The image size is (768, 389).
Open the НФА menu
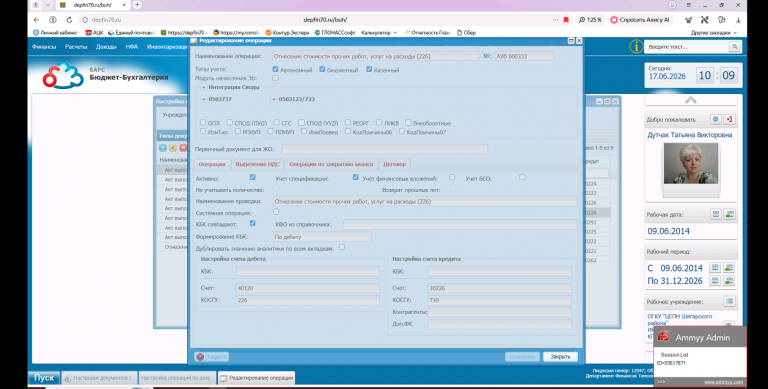pyautogui.click(x=132, y=47)
